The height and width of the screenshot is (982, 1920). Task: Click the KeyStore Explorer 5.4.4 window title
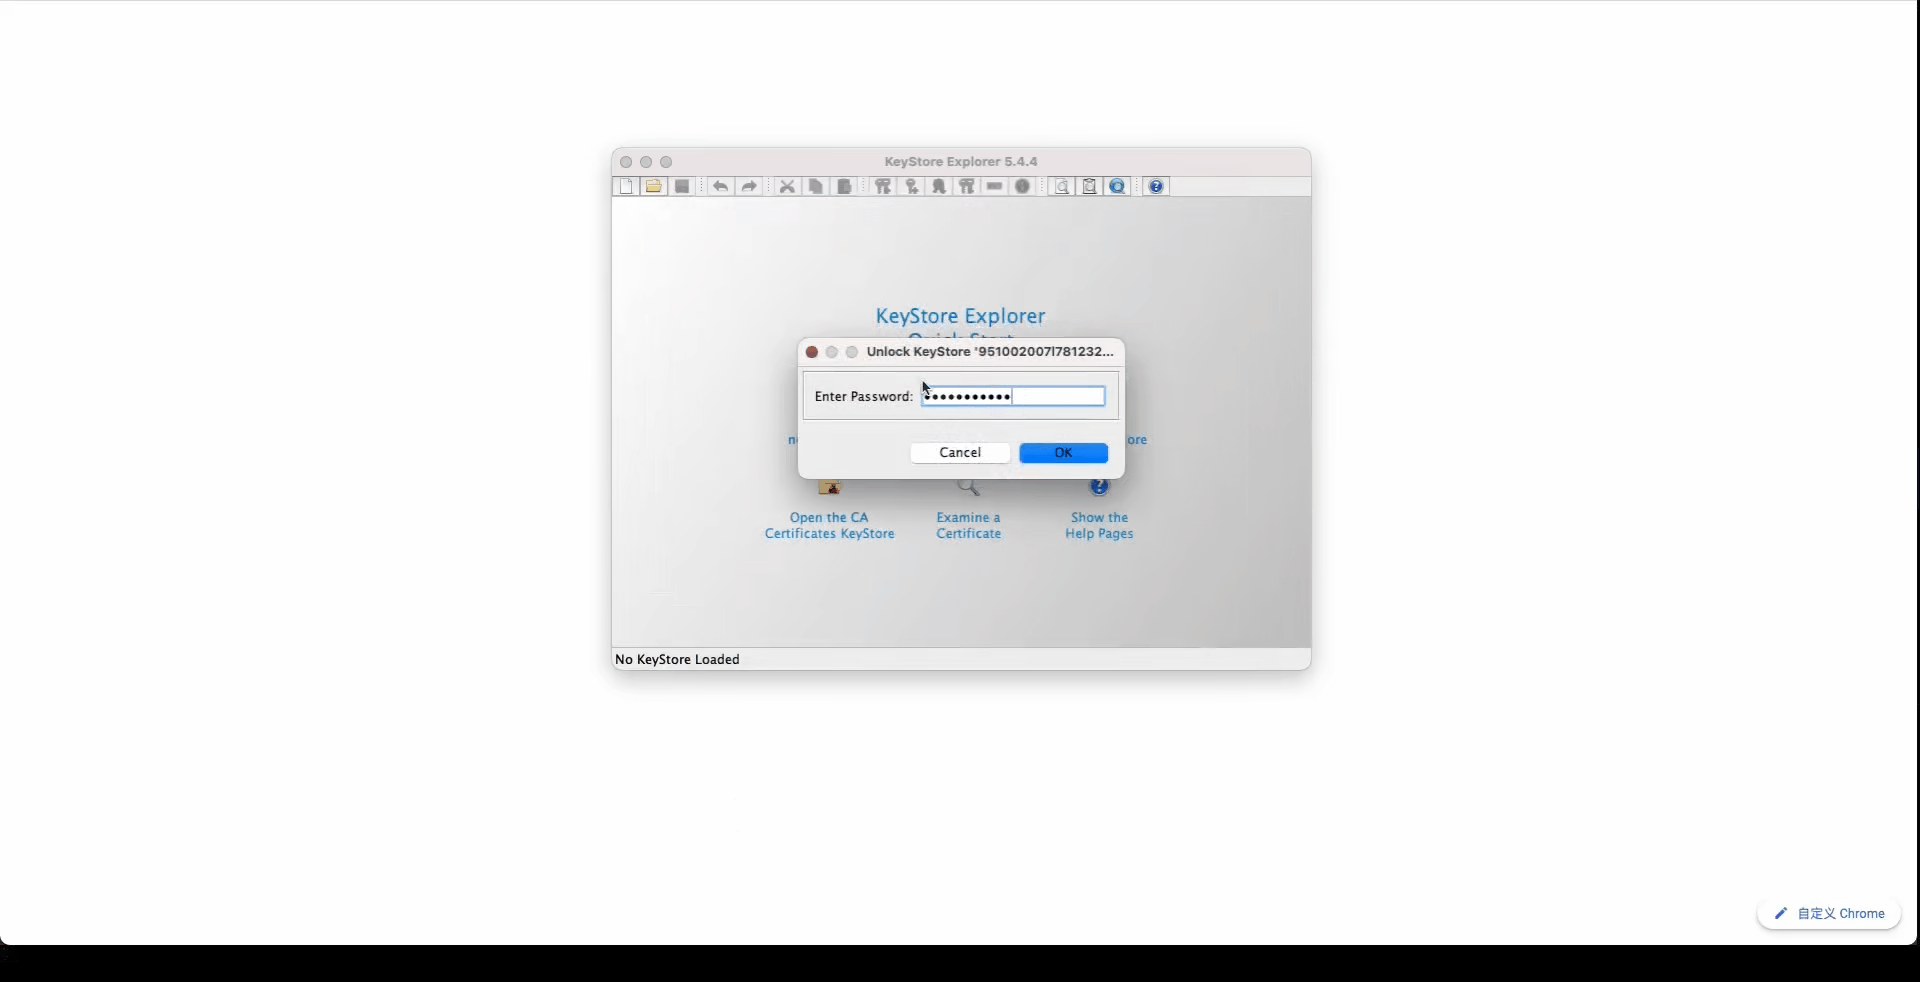961,162
